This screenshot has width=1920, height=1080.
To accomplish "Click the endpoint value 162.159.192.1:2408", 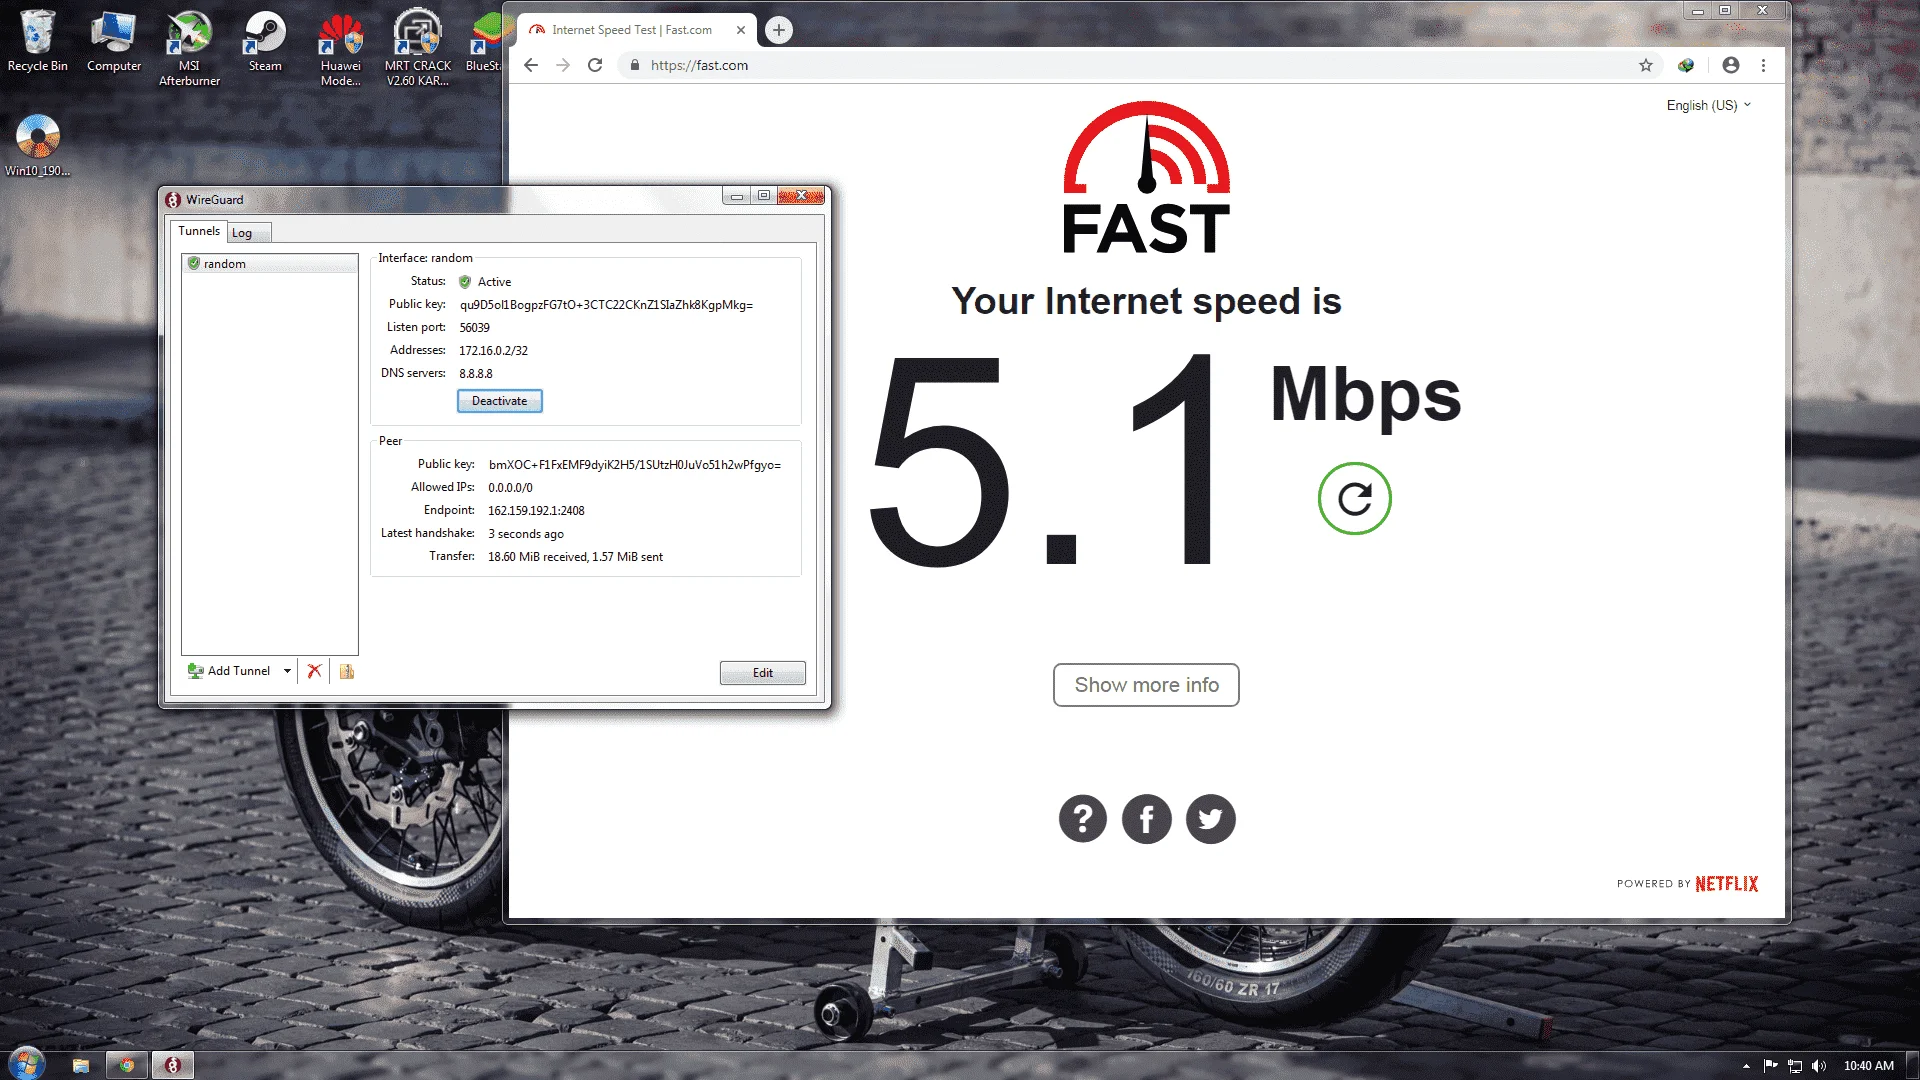I will pos(536,511).
